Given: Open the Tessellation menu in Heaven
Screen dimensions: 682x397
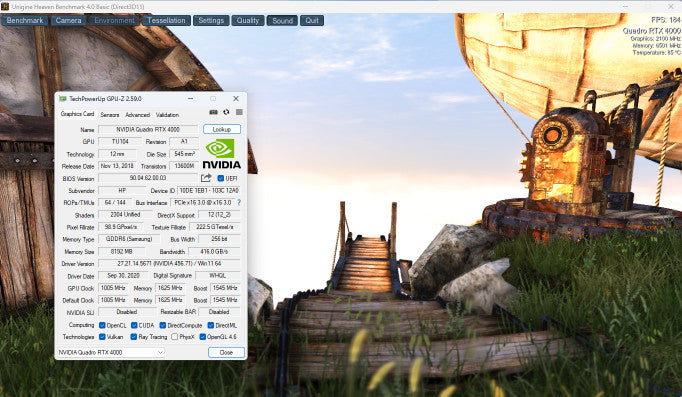Looking at the screenshot, I should [166, 20].
